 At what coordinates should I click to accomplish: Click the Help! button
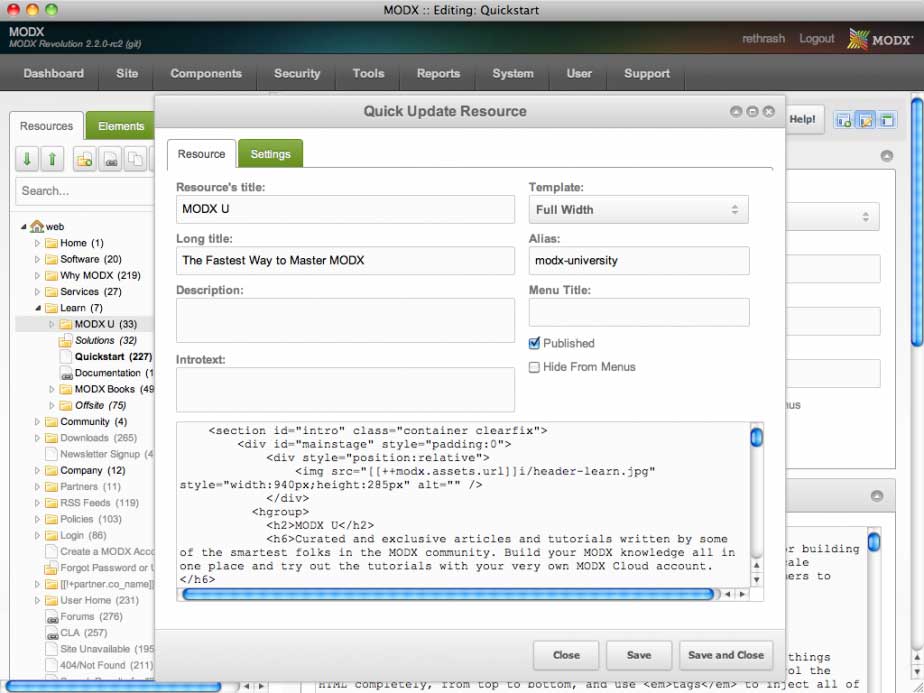(x=803, y=119)
